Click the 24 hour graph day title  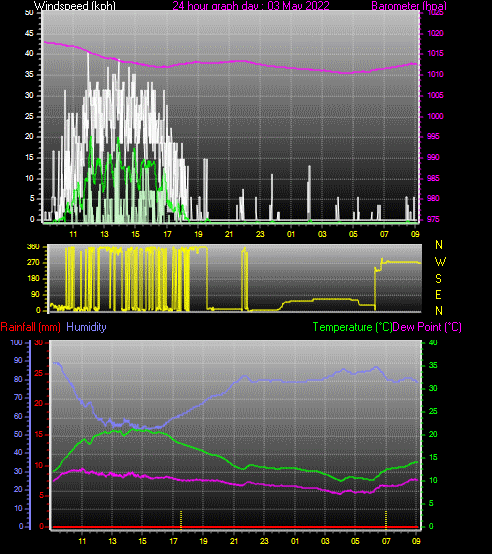251,6
